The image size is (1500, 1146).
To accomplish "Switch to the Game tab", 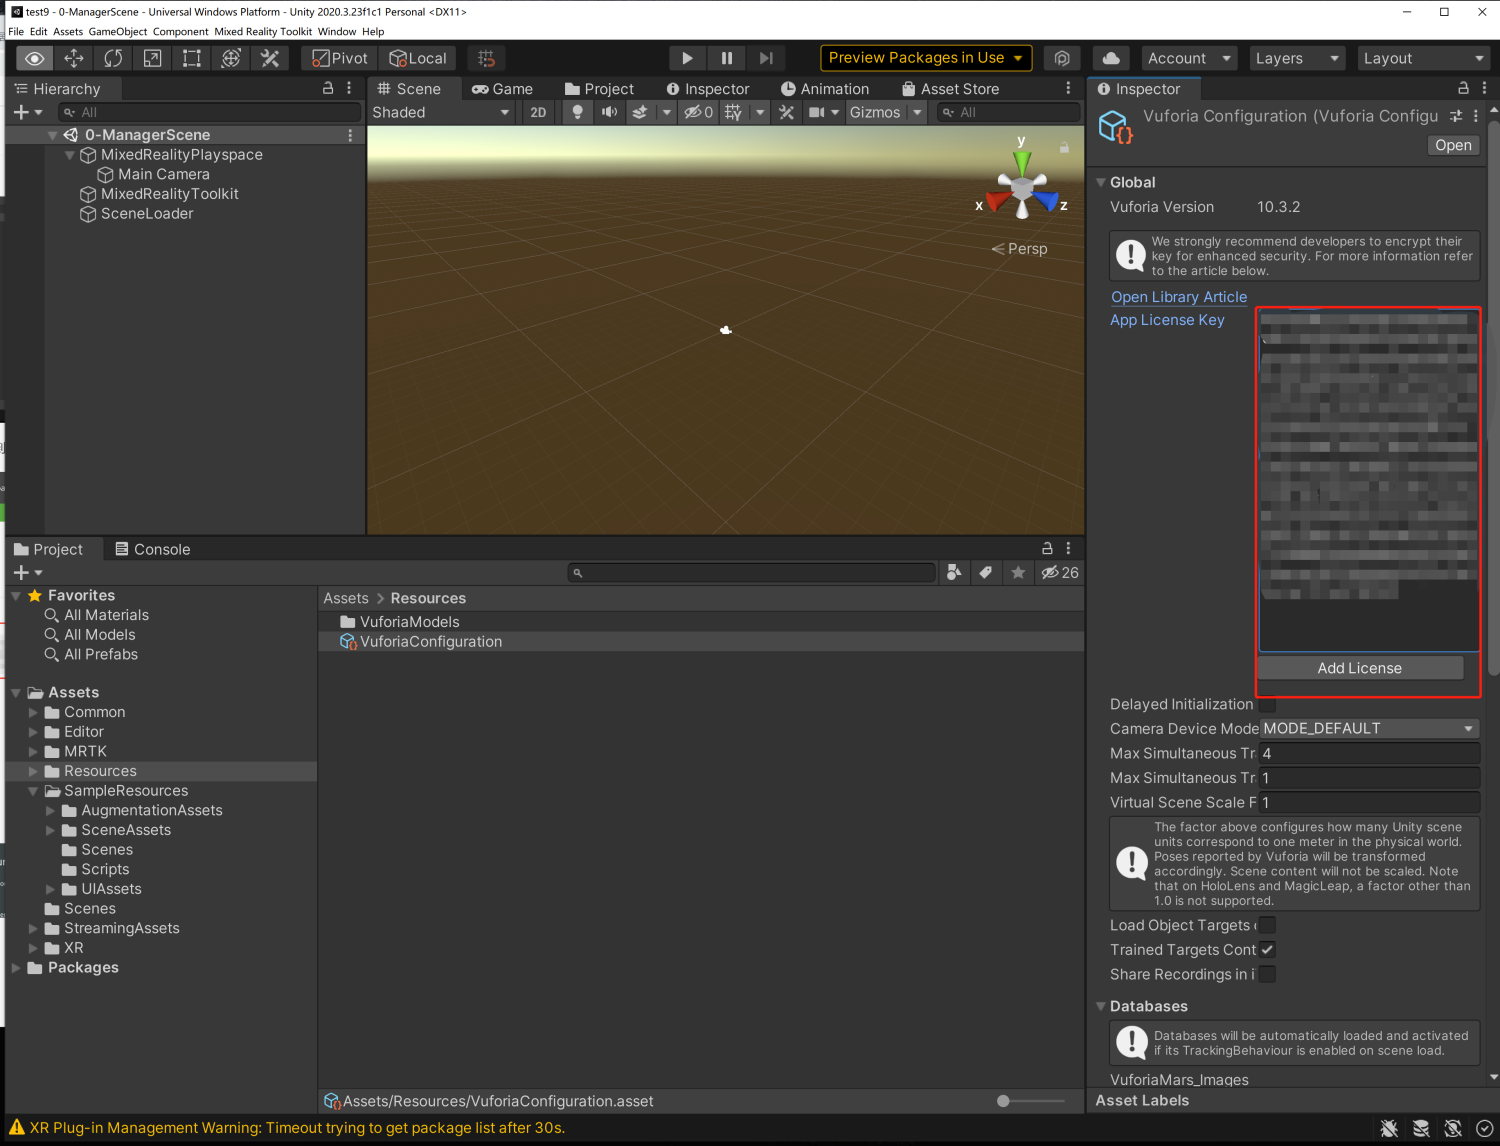I will pyautogui.click(x=502, y=88).
